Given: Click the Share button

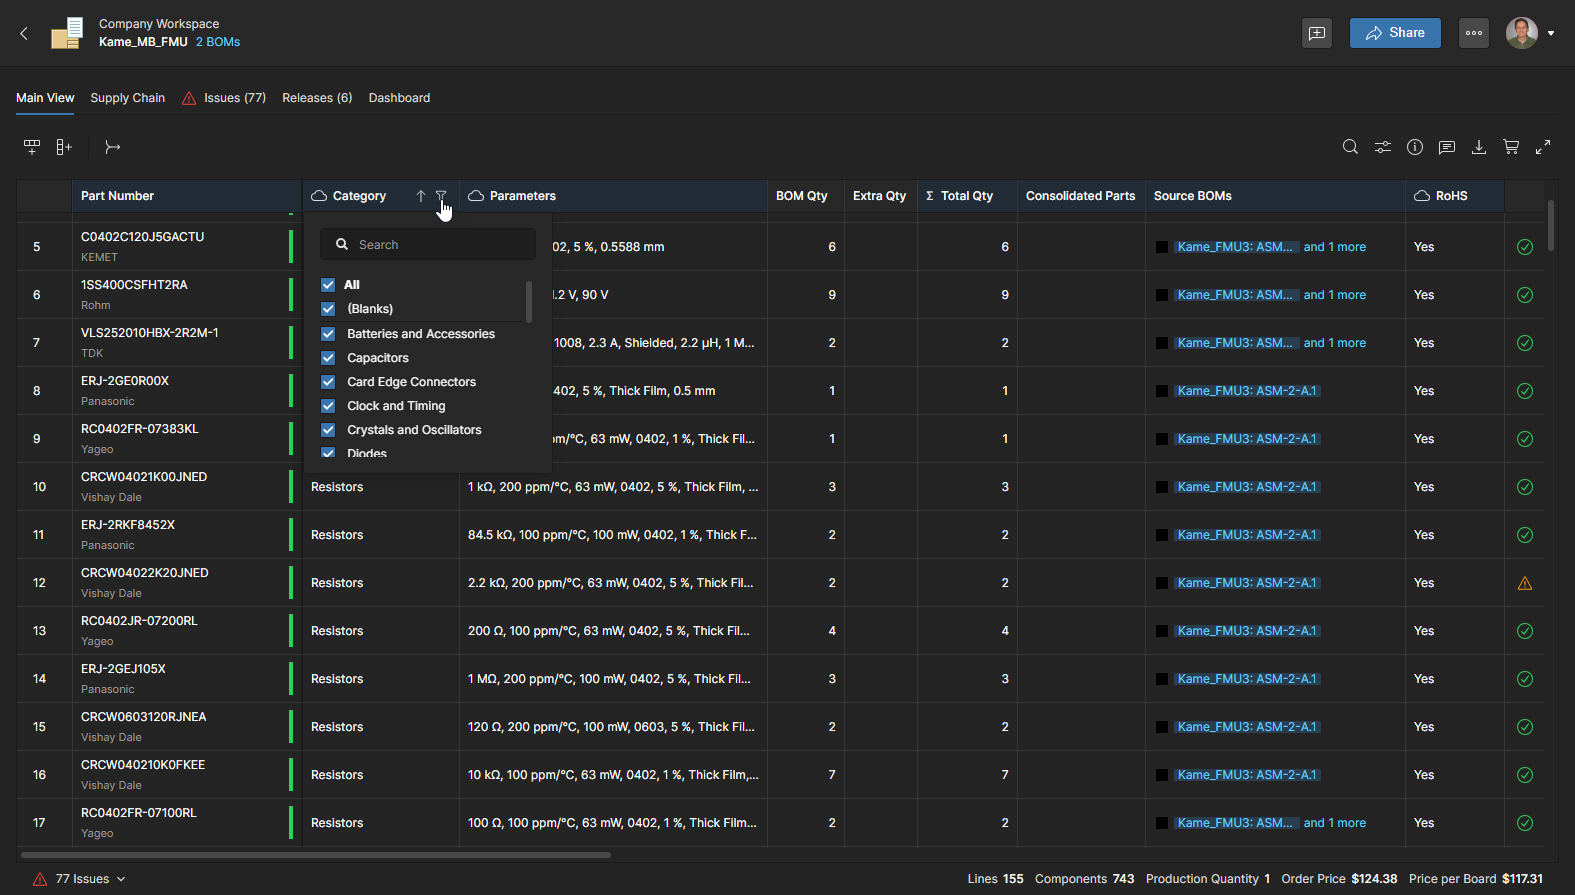Looking at the screenshot, I should click(1395, 33).
